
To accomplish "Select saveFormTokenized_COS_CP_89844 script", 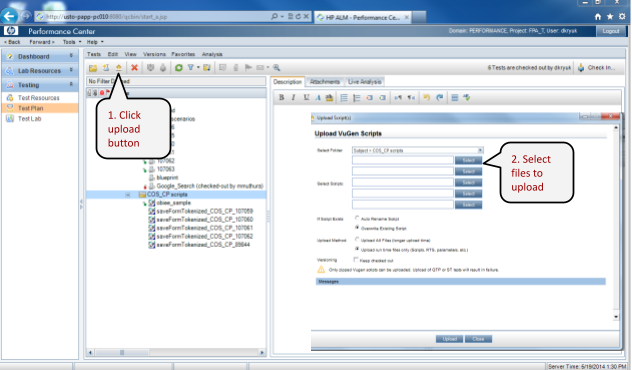I will click(x=203, y=245).
